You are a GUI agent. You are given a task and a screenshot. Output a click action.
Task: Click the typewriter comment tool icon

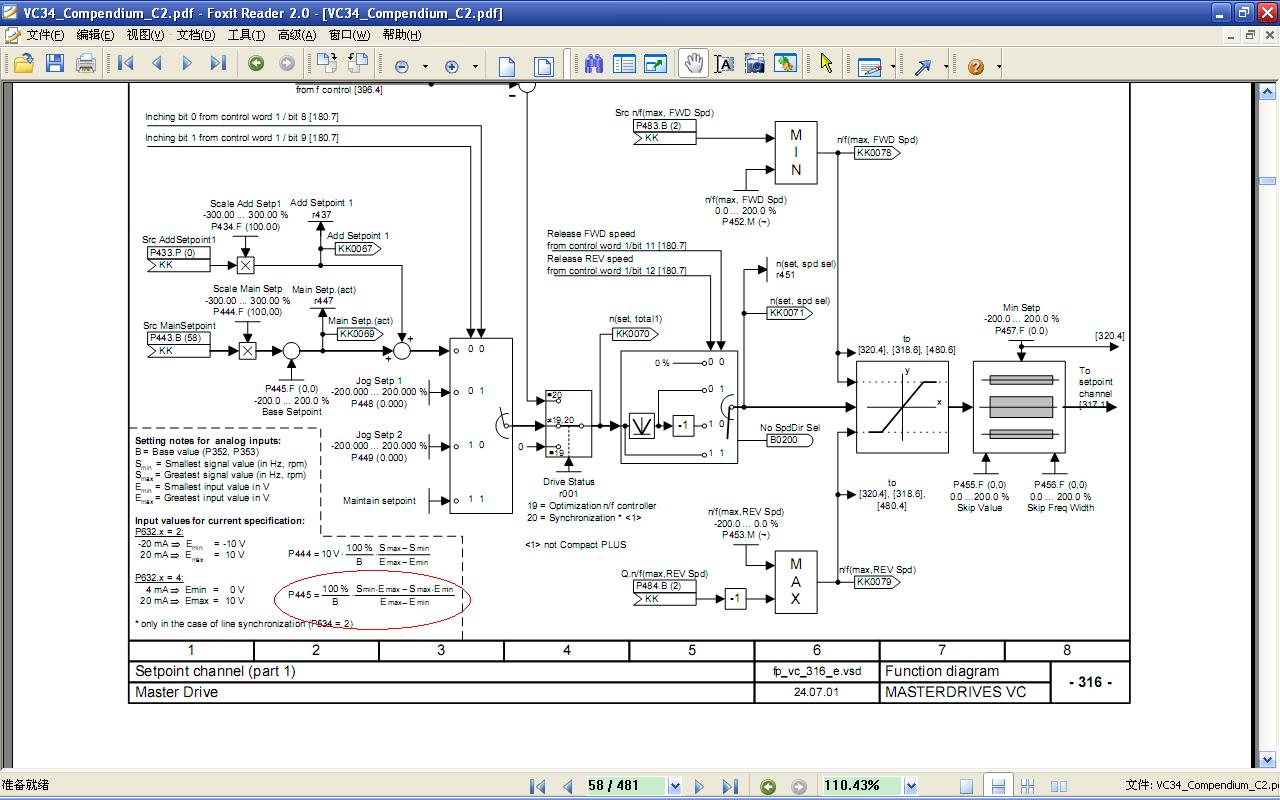tap(869, 66)
